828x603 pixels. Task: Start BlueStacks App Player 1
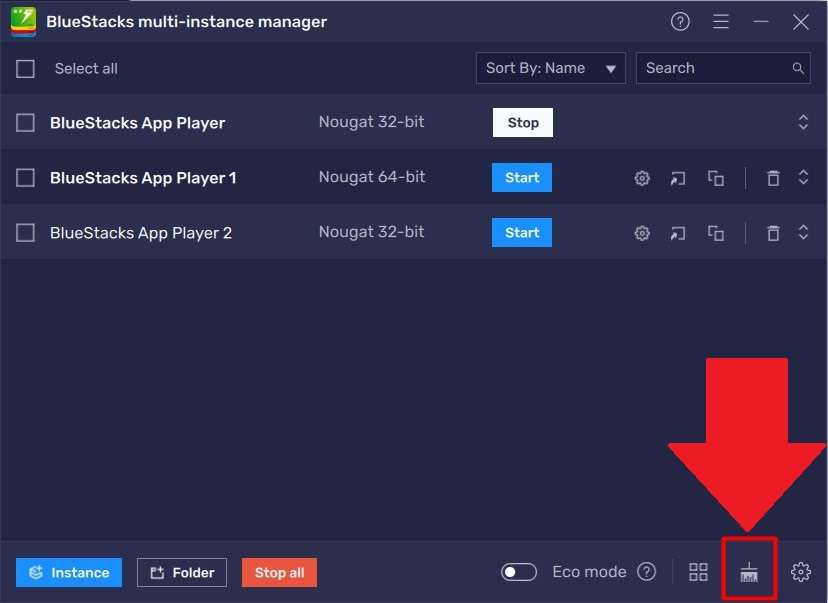click(x=522, y=177)
